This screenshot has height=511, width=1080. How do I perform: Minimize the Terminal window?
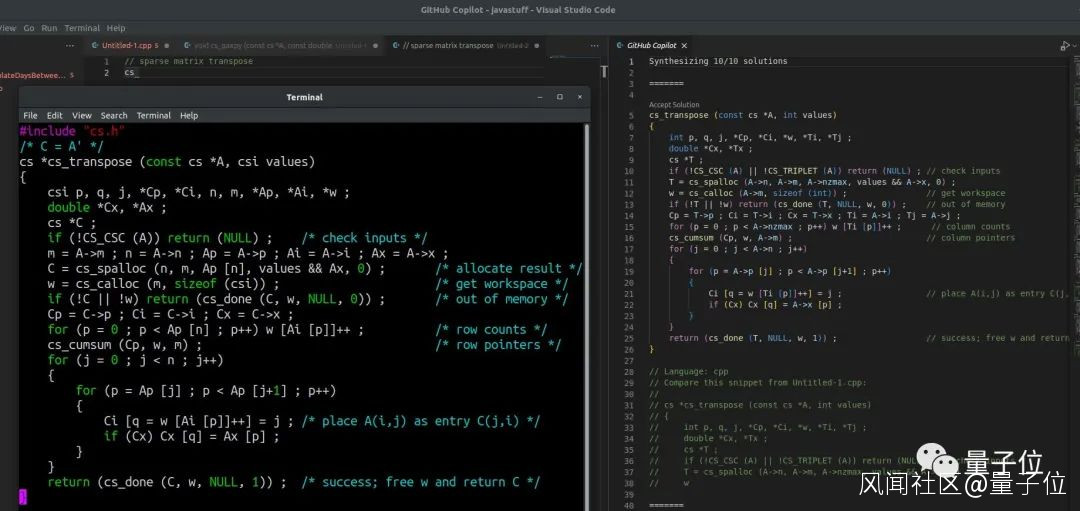tap(540, 97)
